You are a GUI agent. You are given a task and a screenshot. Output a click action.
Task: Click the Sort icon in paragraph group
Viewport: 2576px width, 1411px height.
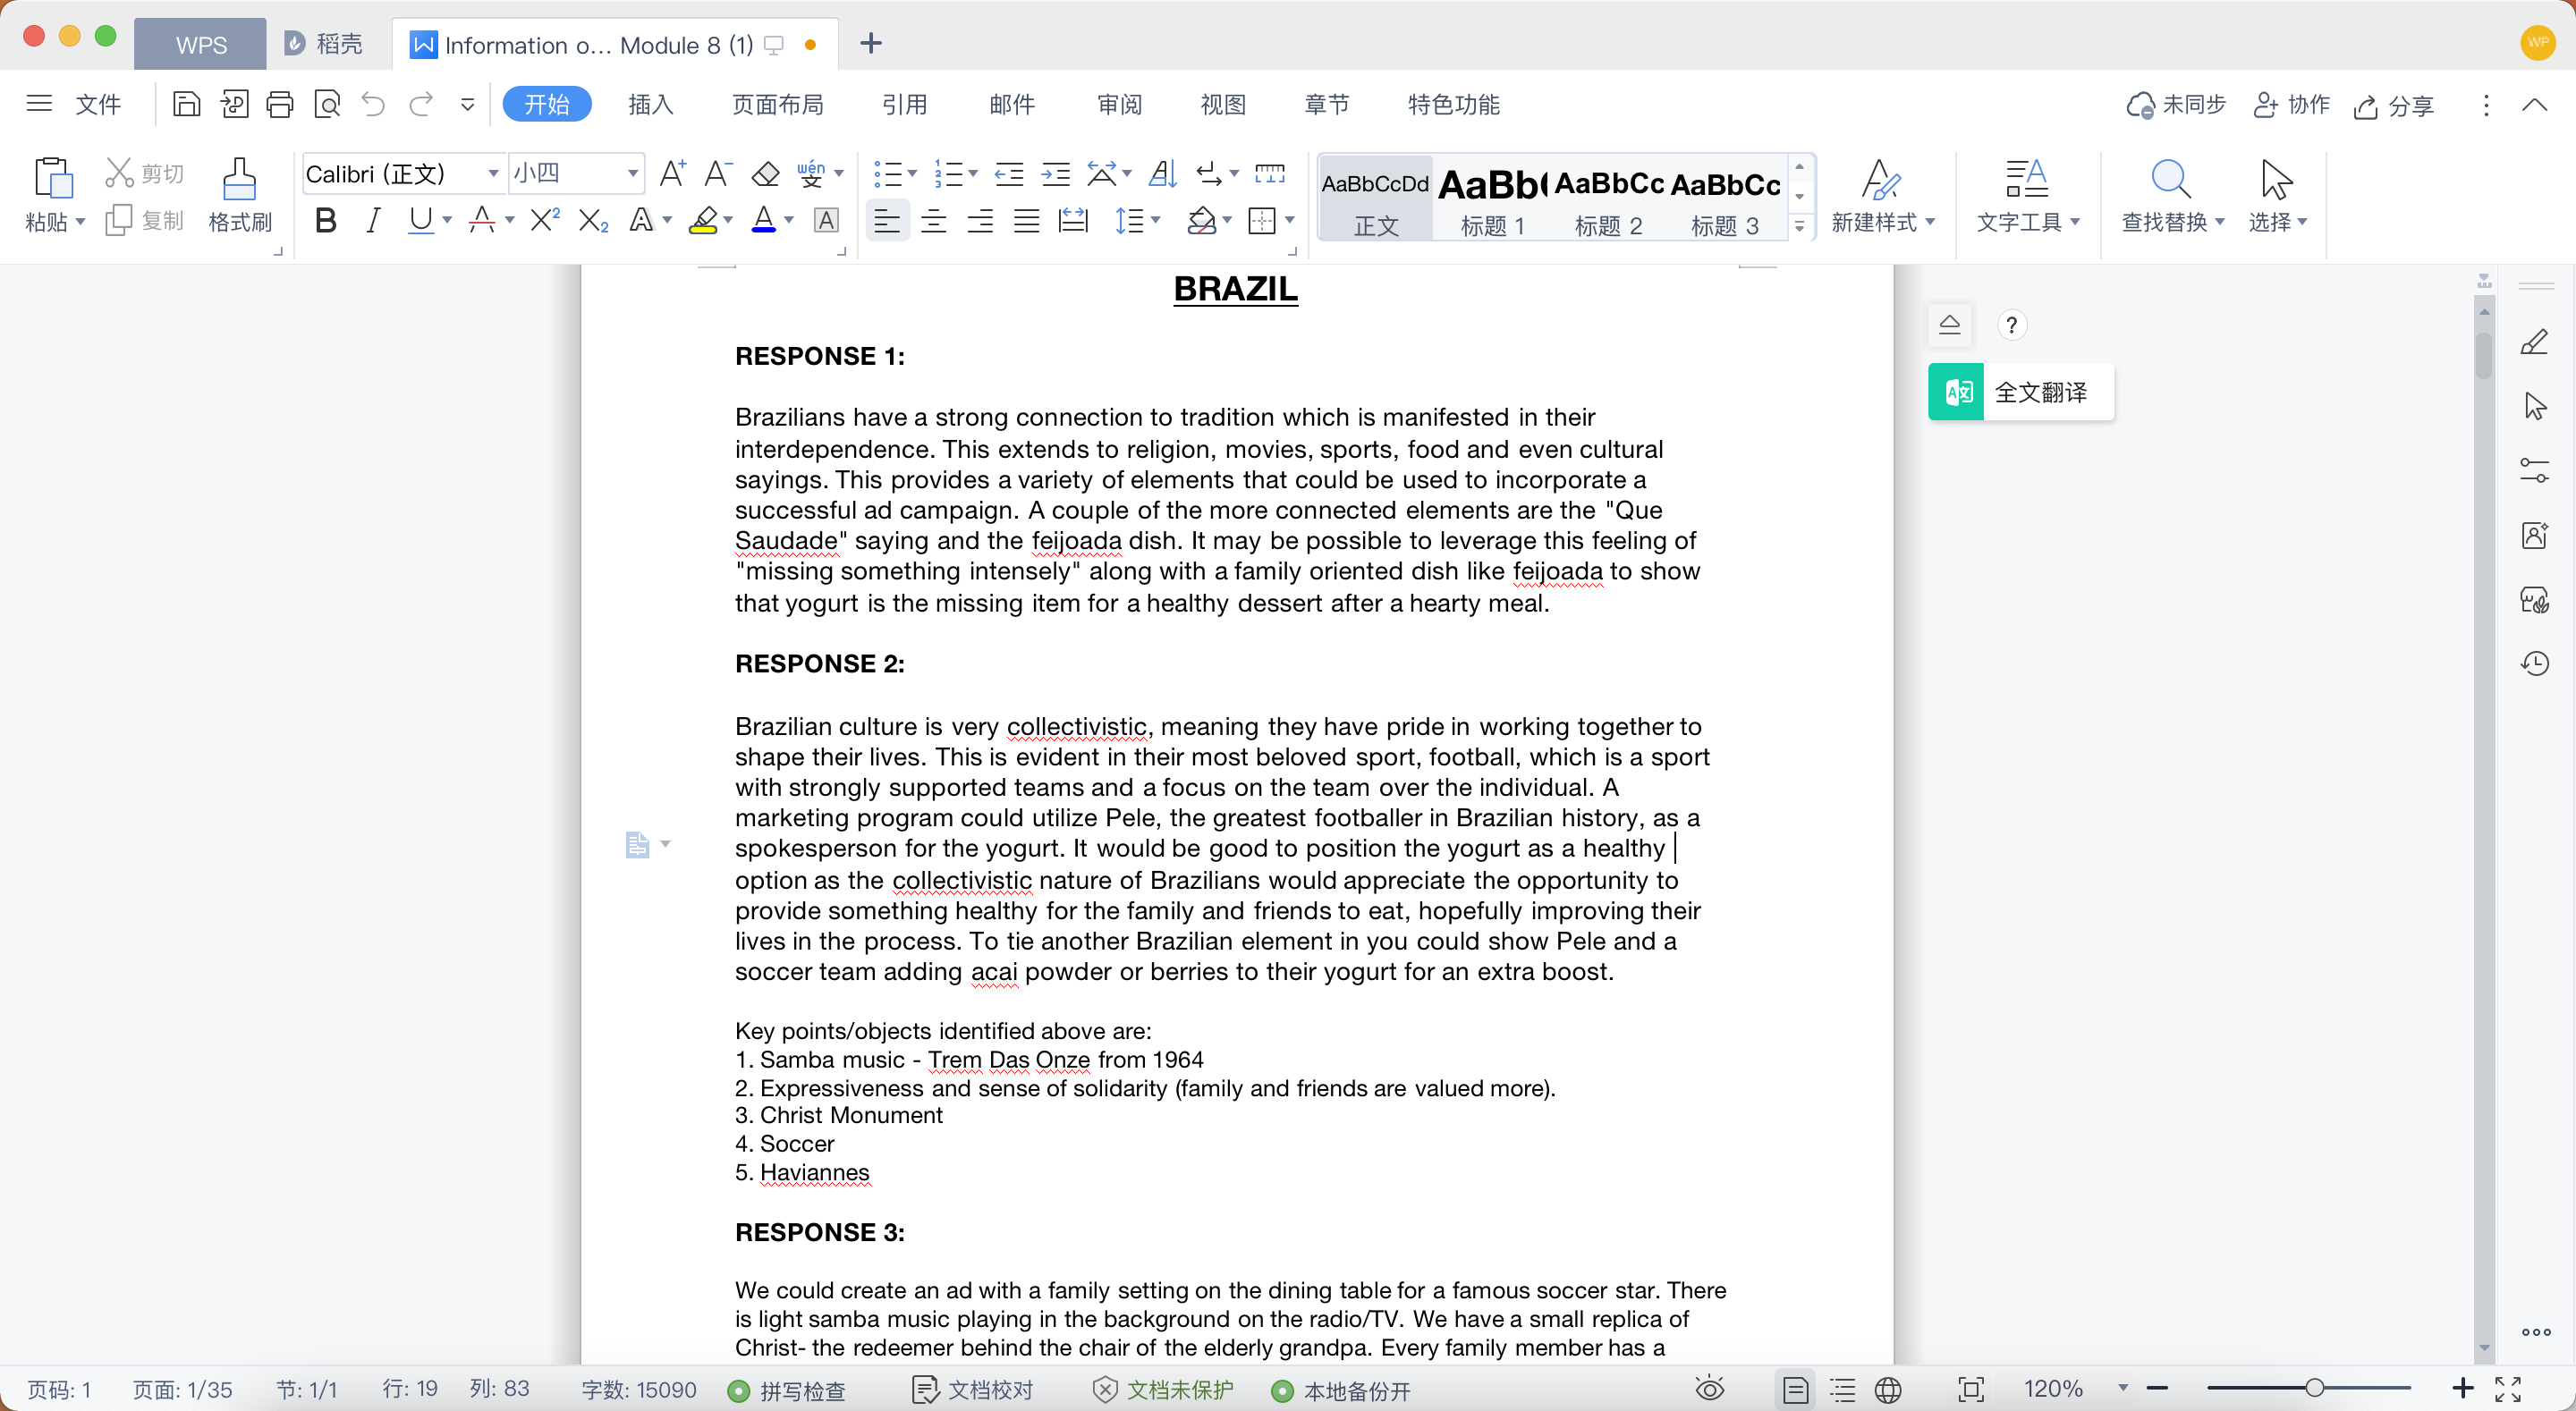(1162, 174)
